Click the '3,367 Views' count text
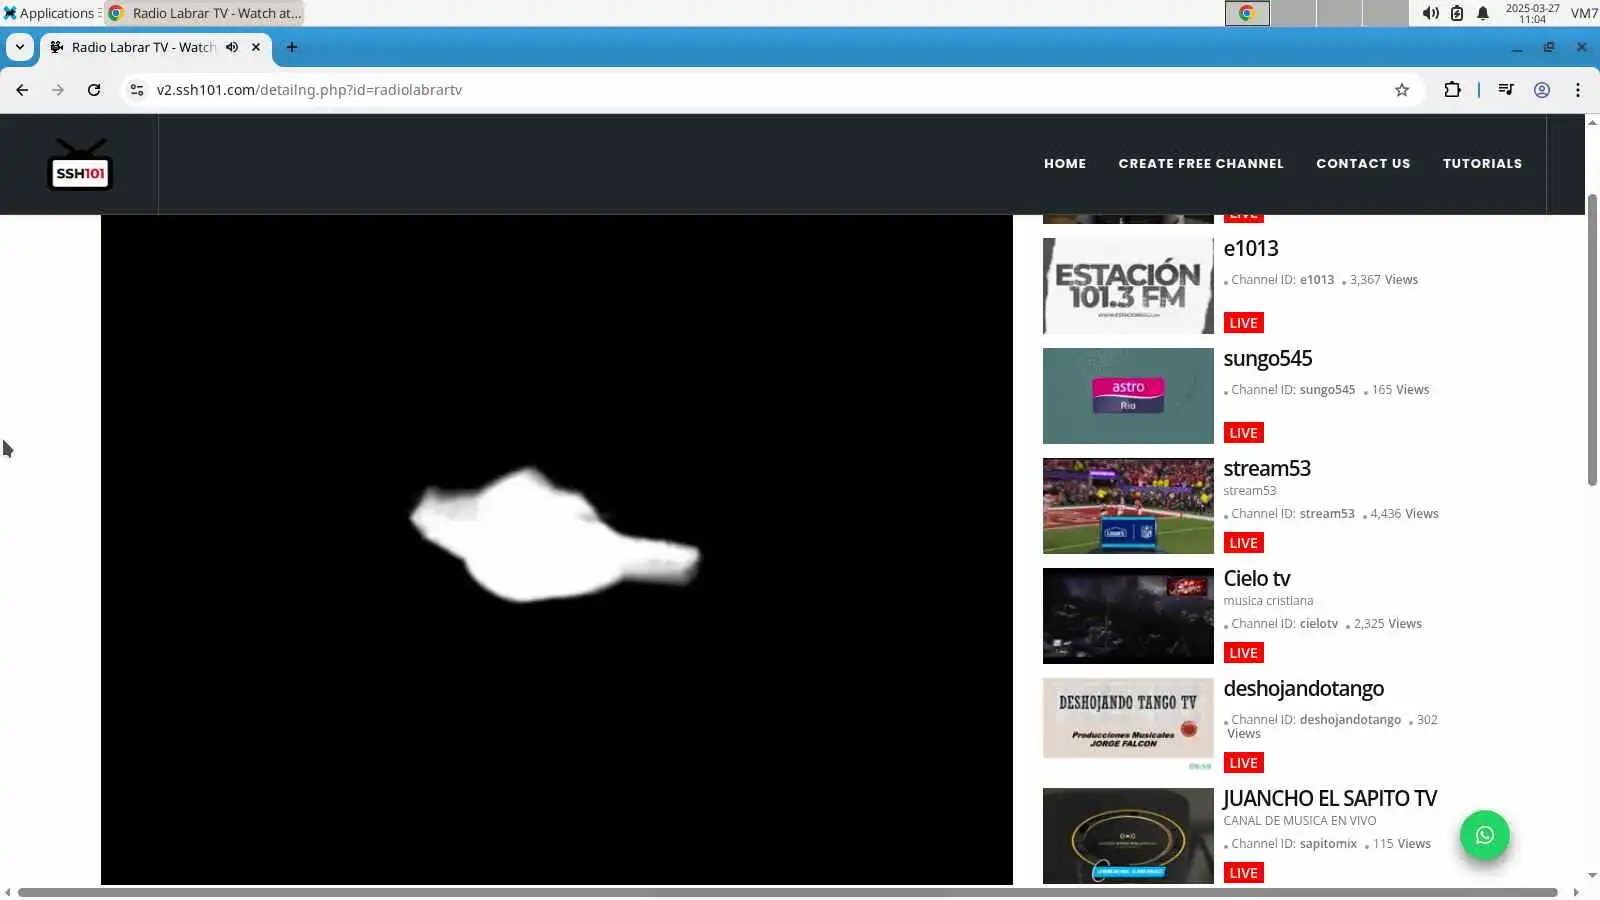This screenshot has height=900, width=1600. coord(1384,280)
